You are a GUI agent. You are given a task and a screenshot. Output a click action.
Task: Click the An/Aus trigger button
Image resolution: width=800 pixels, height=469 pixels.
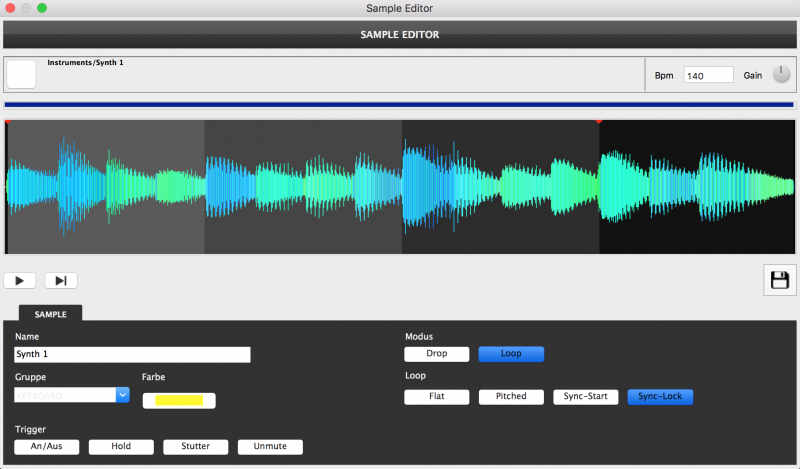pyautogui.click(x=46, y=447)
